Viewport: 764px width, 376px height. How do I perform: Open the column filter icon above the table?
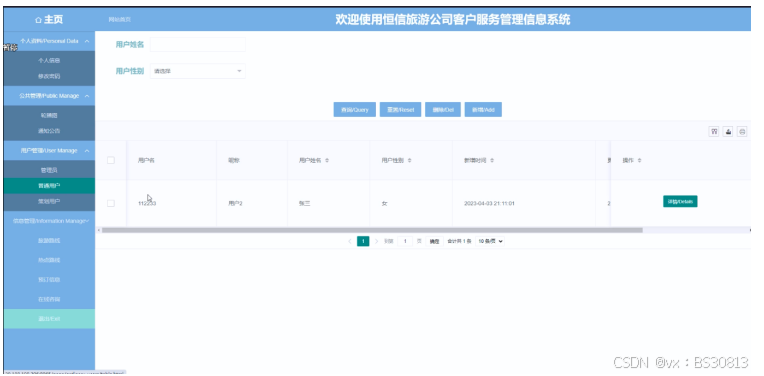pos(714,132)
